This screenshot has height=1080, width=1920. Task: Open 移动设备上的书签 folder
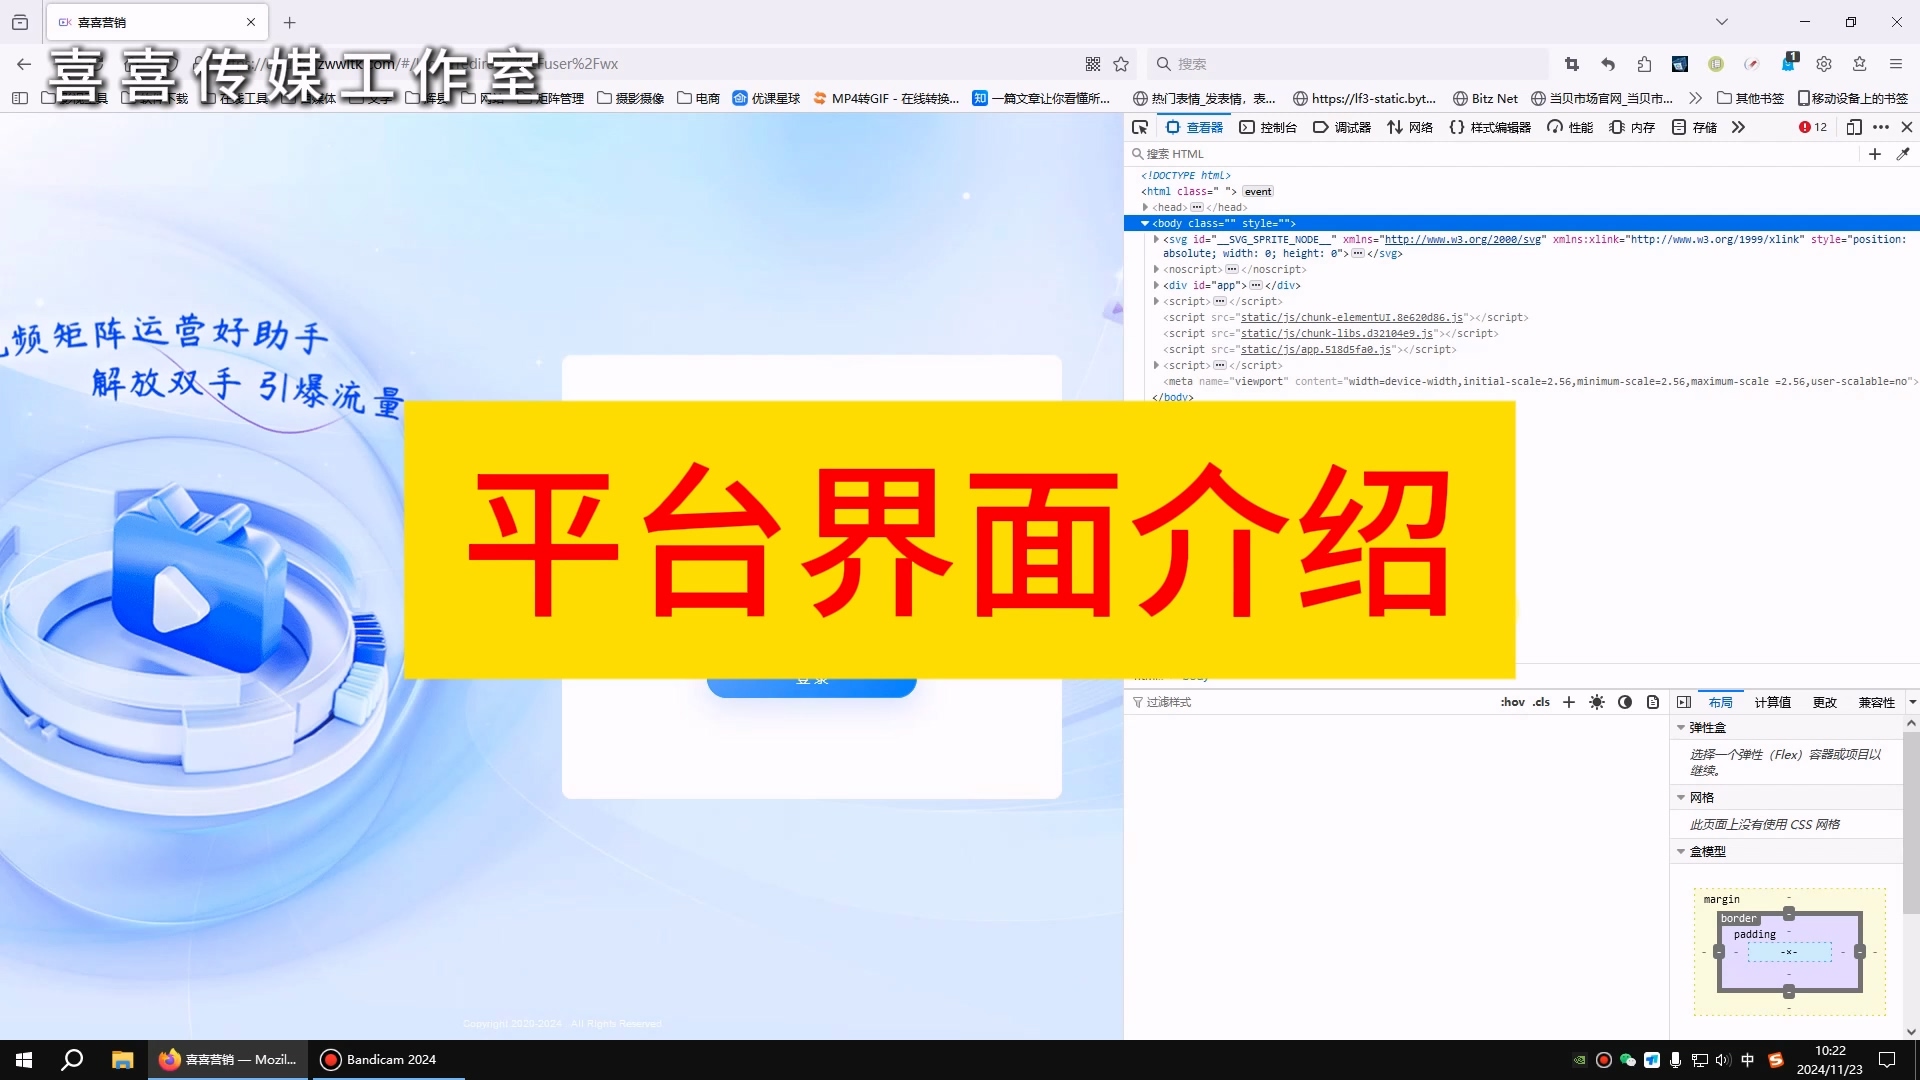pos(1852,98)
